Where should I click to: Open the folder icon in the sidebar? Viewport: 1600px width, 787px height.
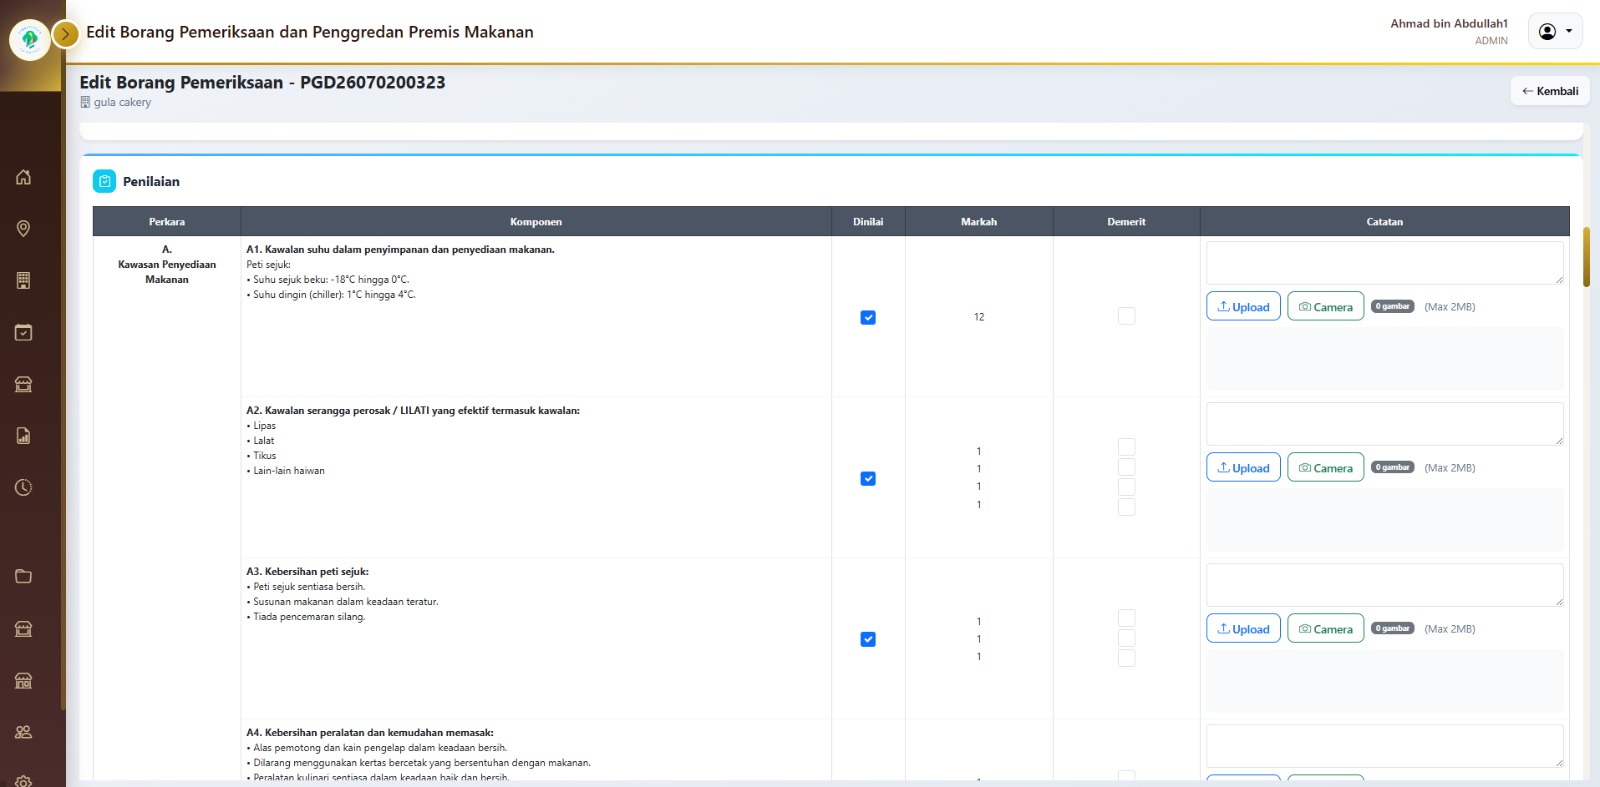(x=23, y=576)
